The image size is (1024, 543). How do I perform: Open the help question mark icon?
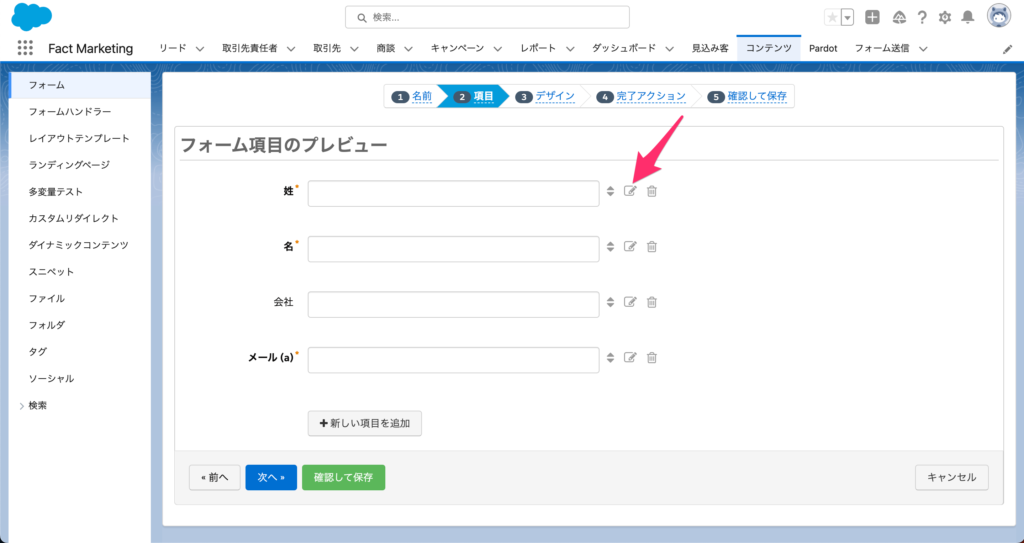pos(921,18)
